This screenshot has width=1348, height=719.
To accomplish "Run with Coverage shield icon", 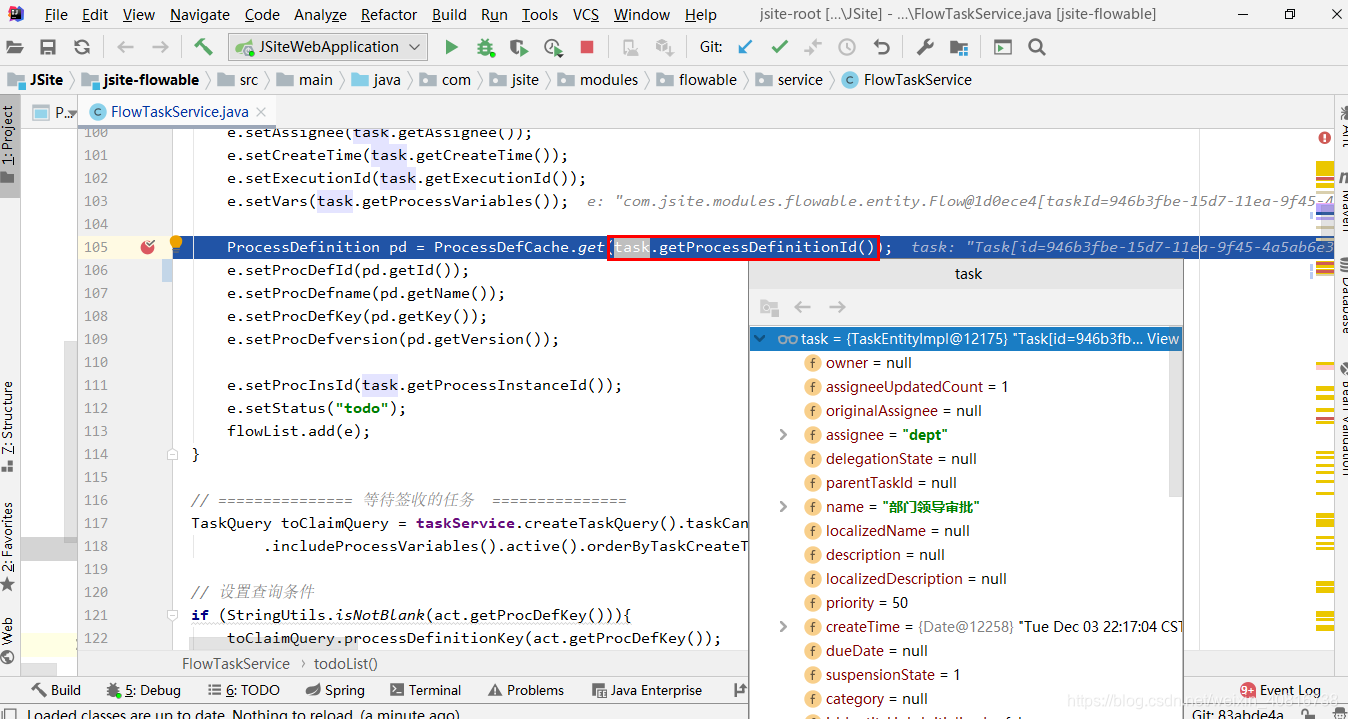I will pos(518,47).
